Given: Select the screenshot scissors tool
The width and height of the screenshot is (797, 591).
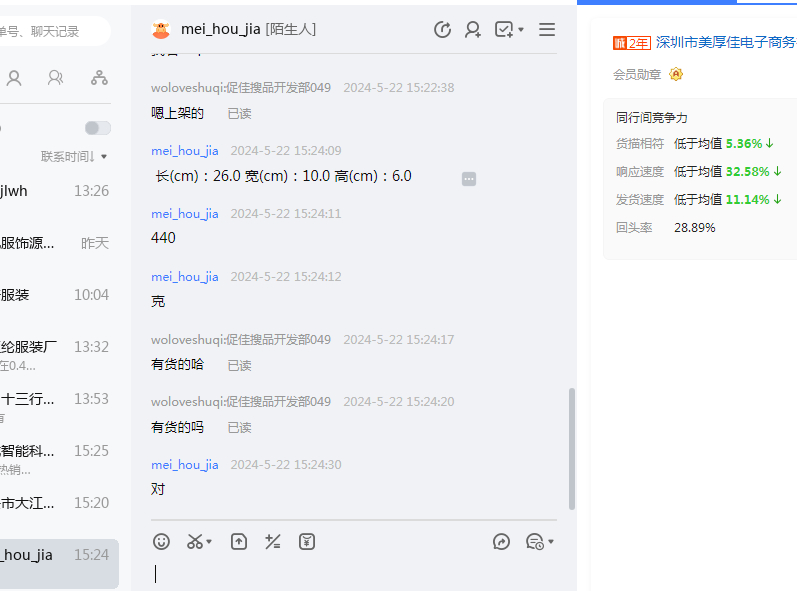Looking at the screenshot, I should 195,542.
